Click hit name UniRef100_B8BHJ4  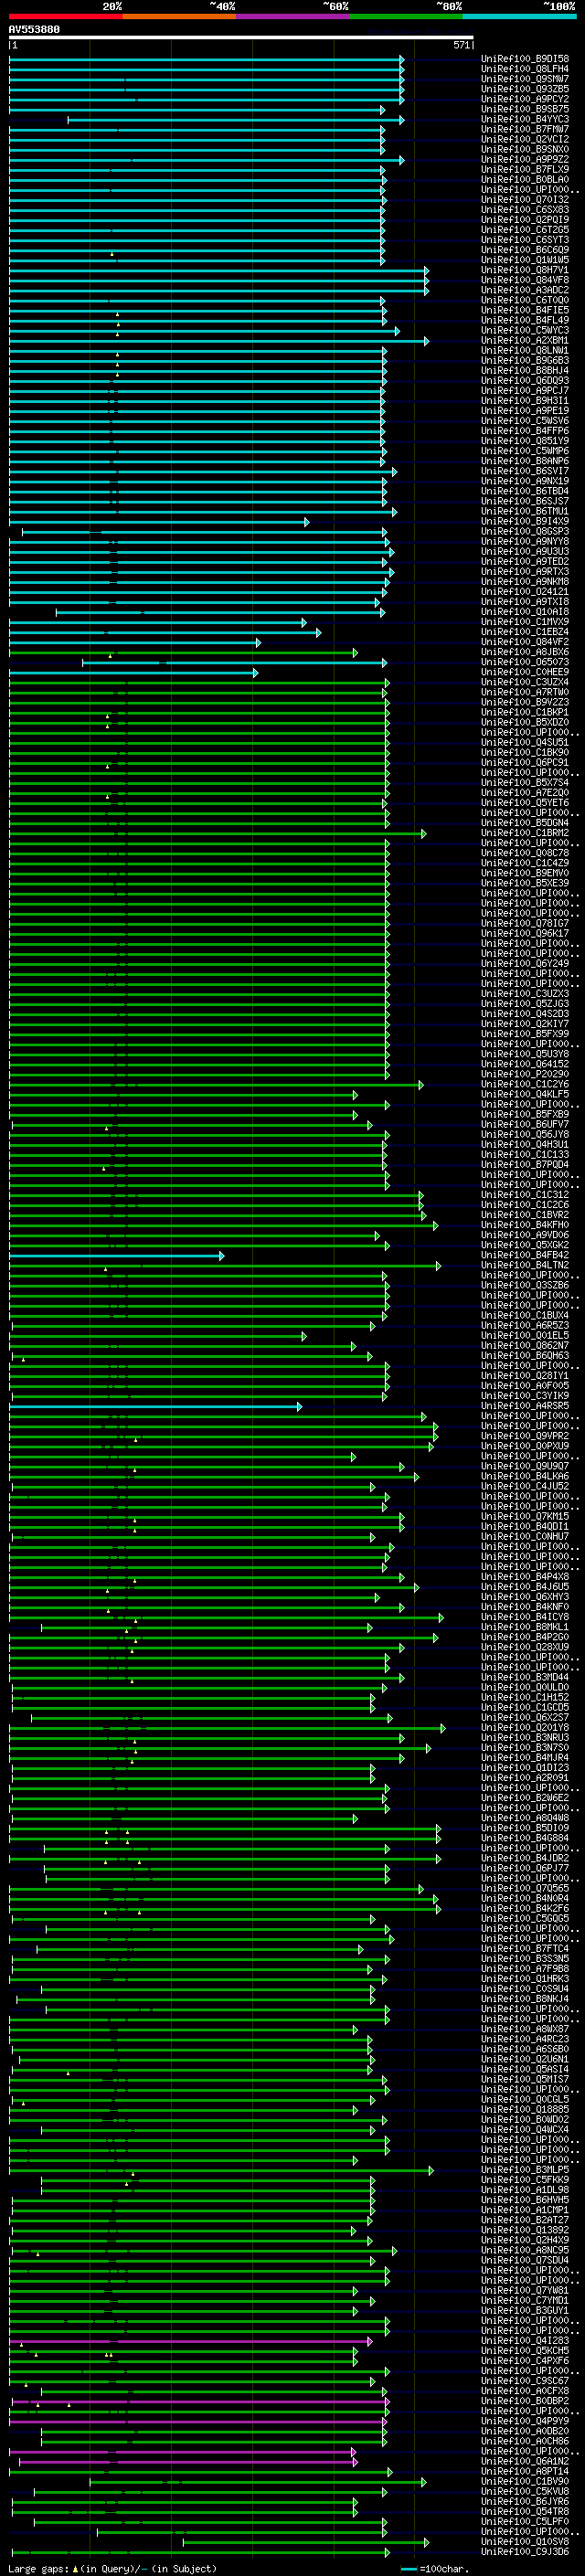[525, 370]
